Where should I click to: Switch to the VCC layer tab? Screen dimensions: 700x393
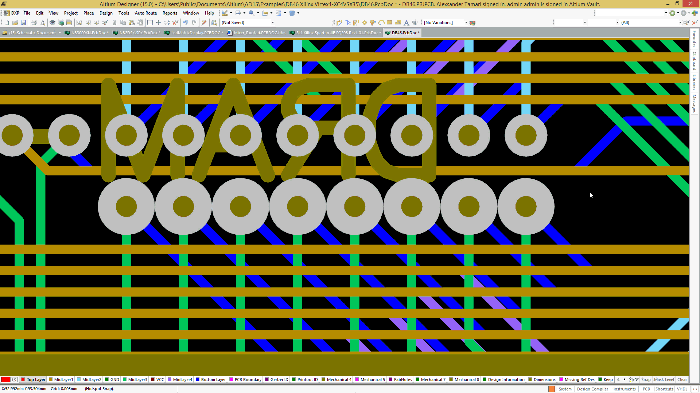tap(158, 380)
